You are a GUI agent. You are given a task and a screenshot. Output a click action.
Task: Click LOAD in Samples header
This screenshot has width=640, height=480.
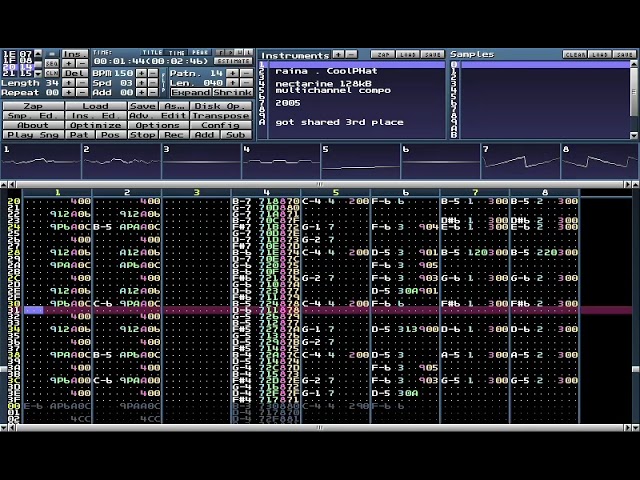600,54
